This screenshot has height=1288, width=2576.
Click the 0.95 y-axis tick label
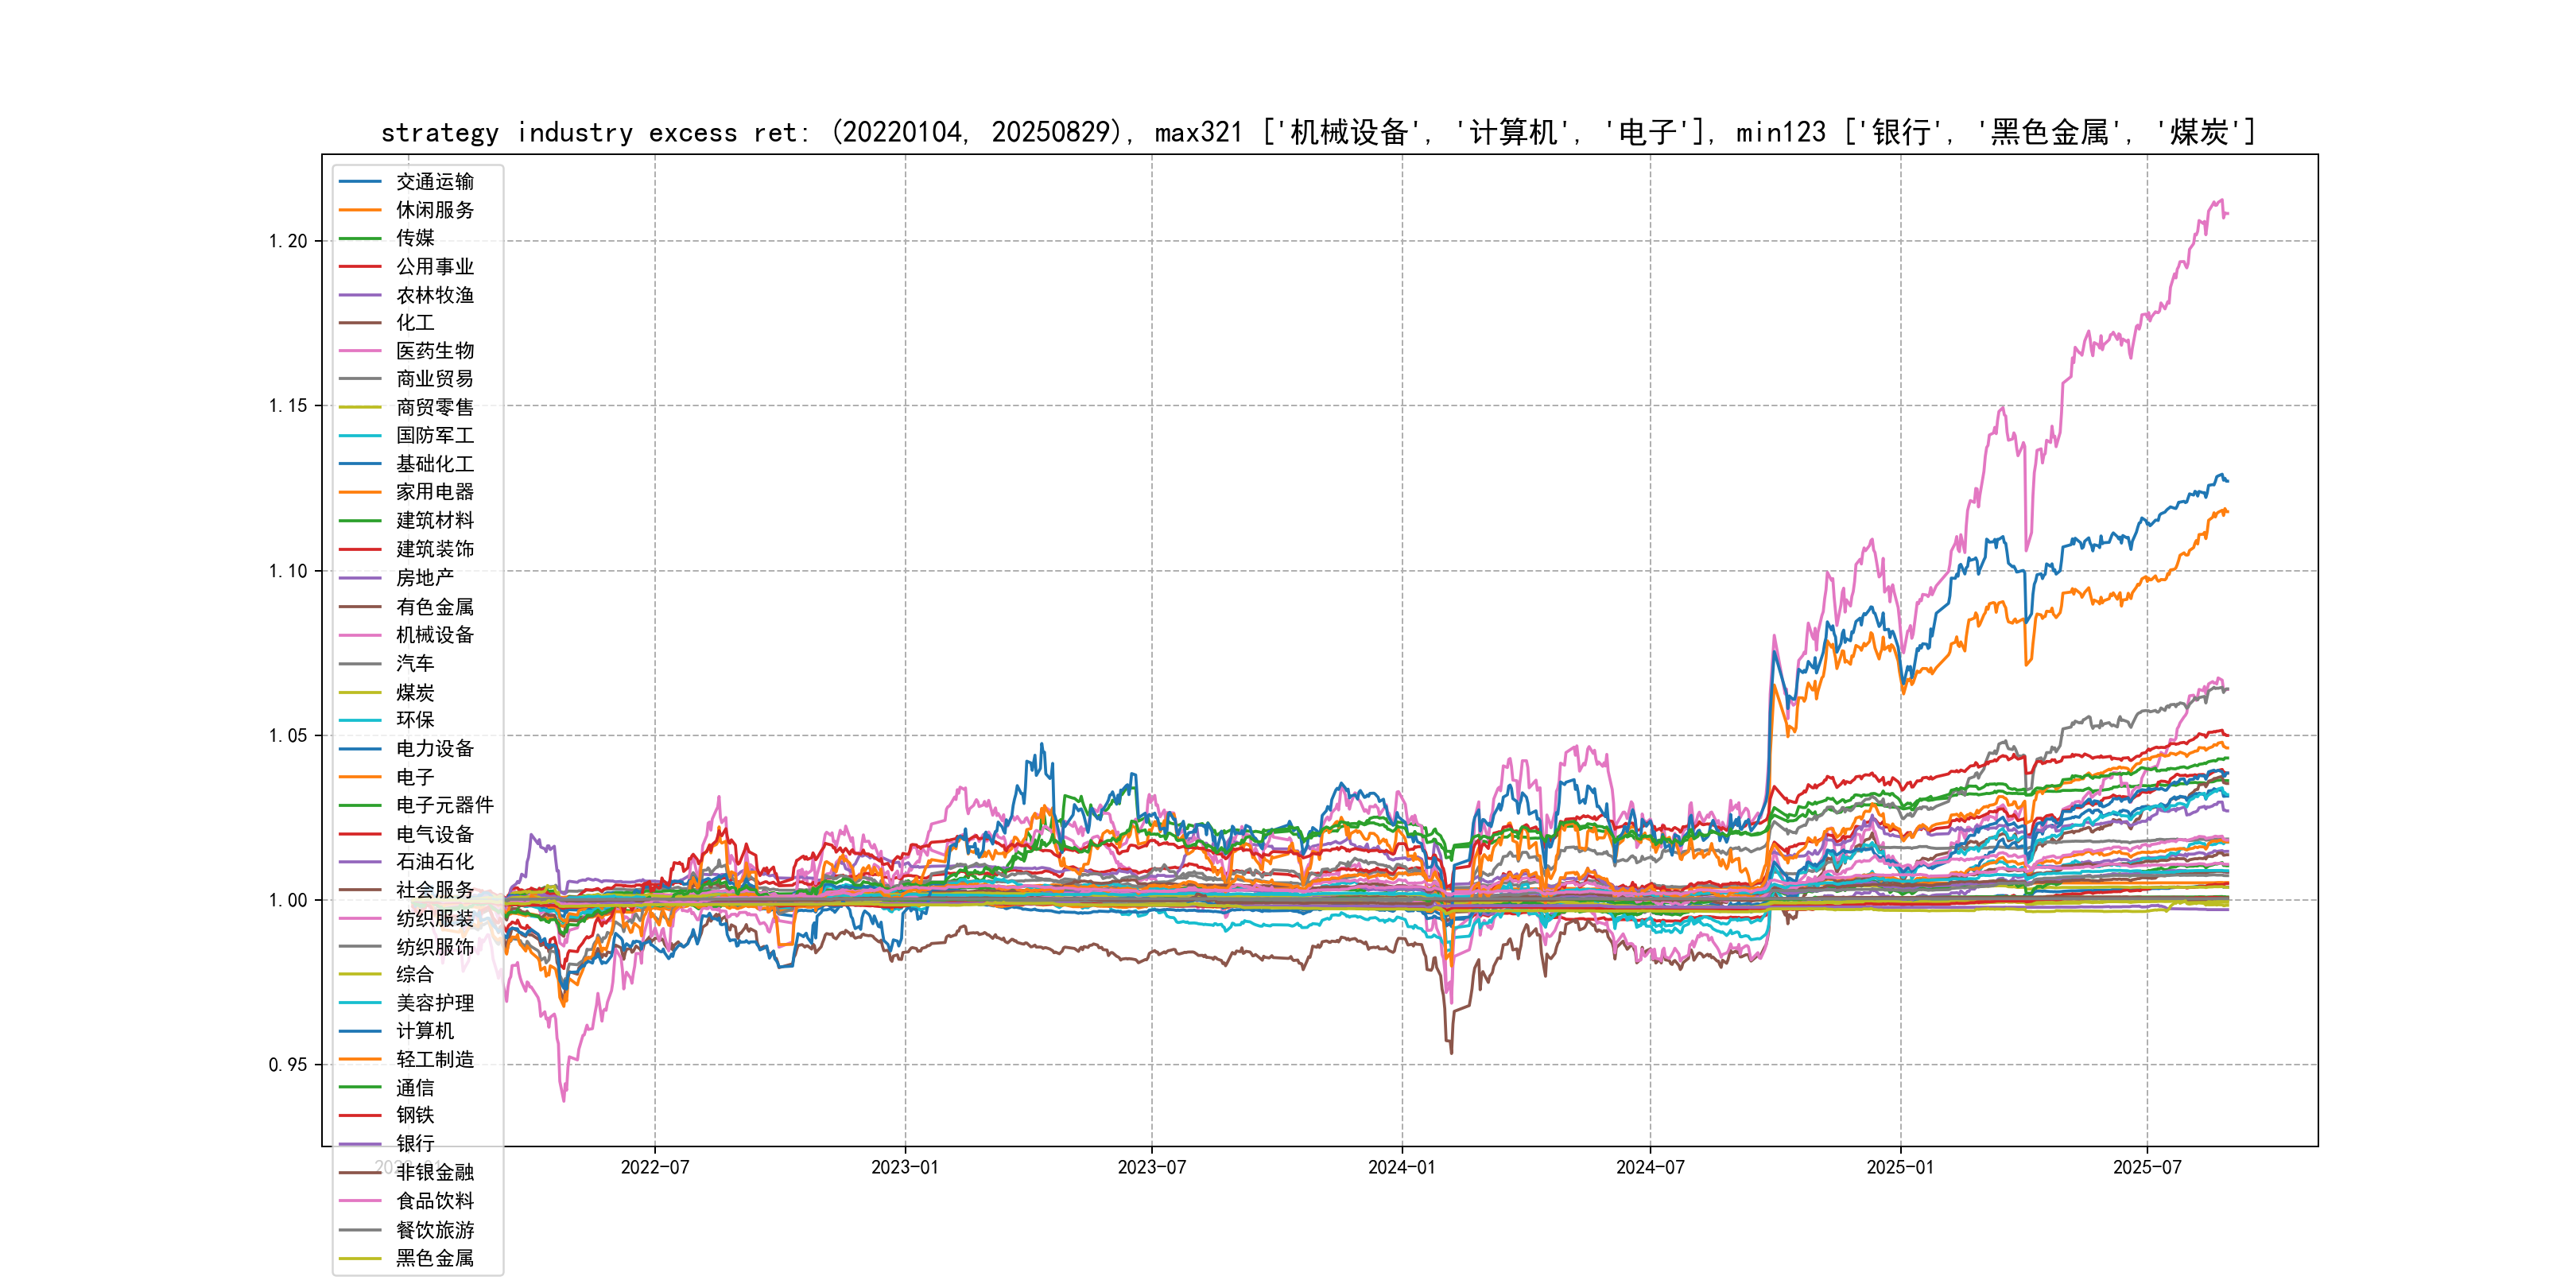(x=288, y=1065)
